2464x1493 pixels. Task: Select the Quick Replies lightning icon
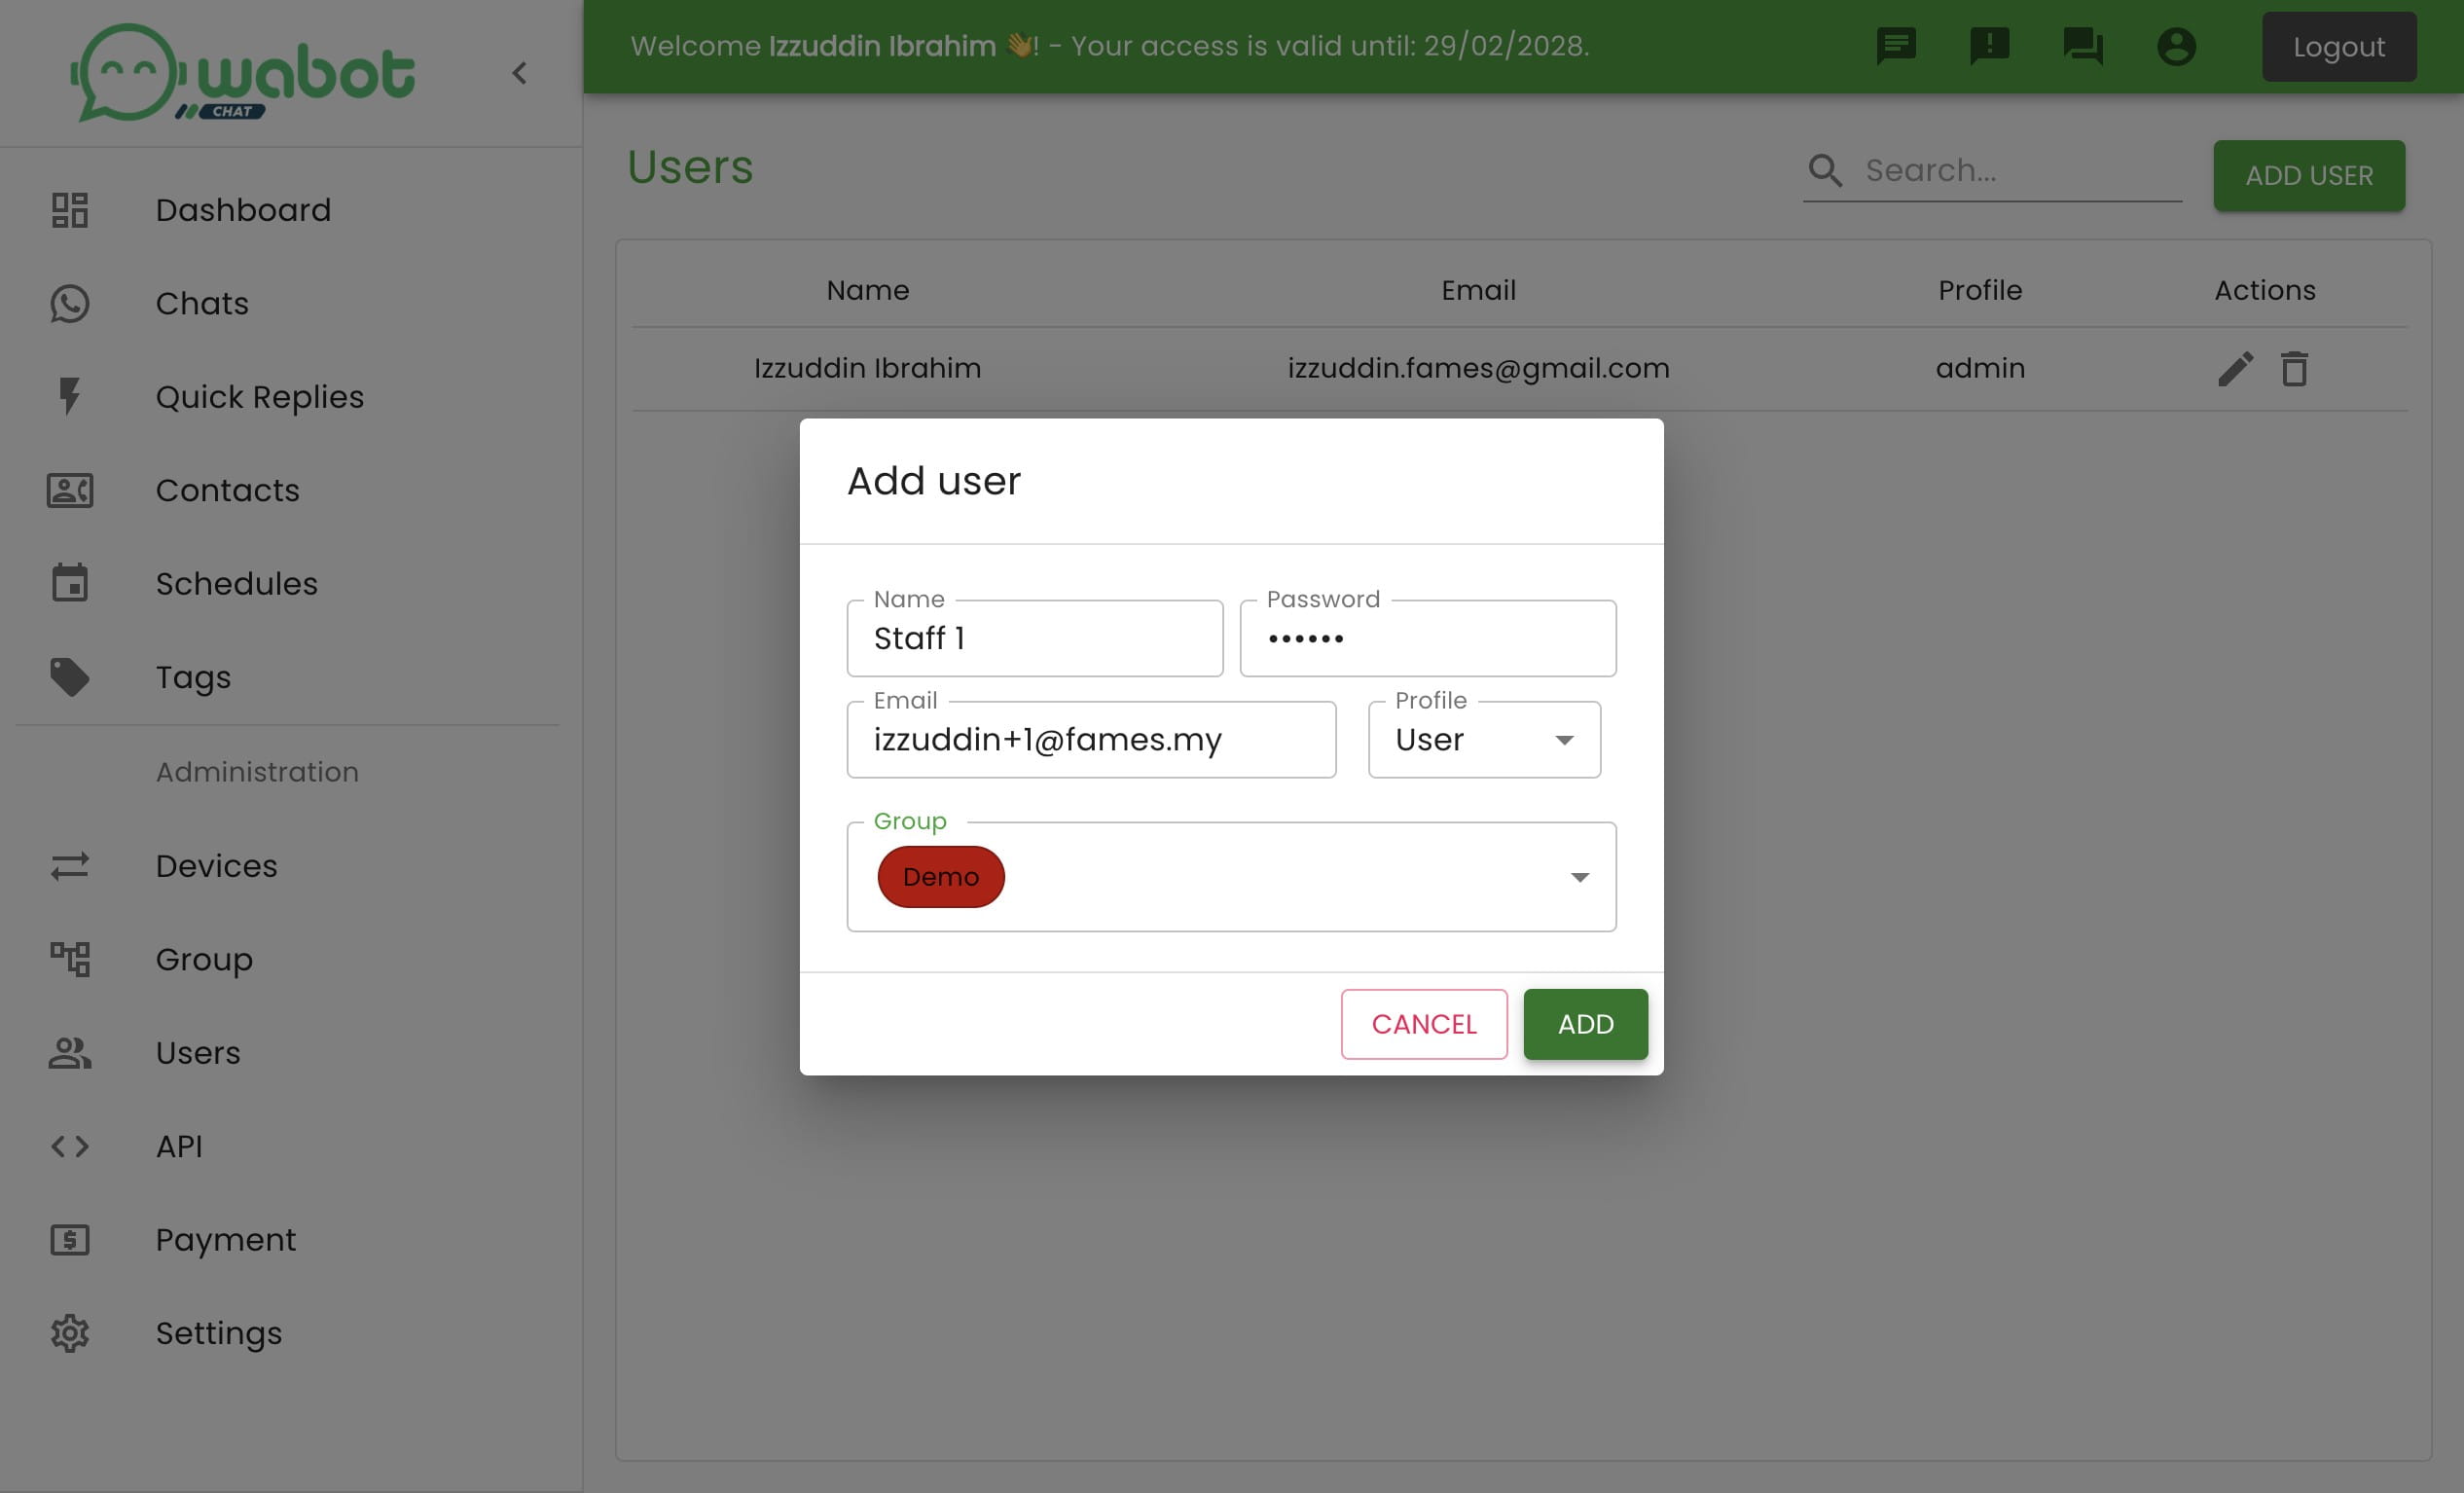(69, 396)
